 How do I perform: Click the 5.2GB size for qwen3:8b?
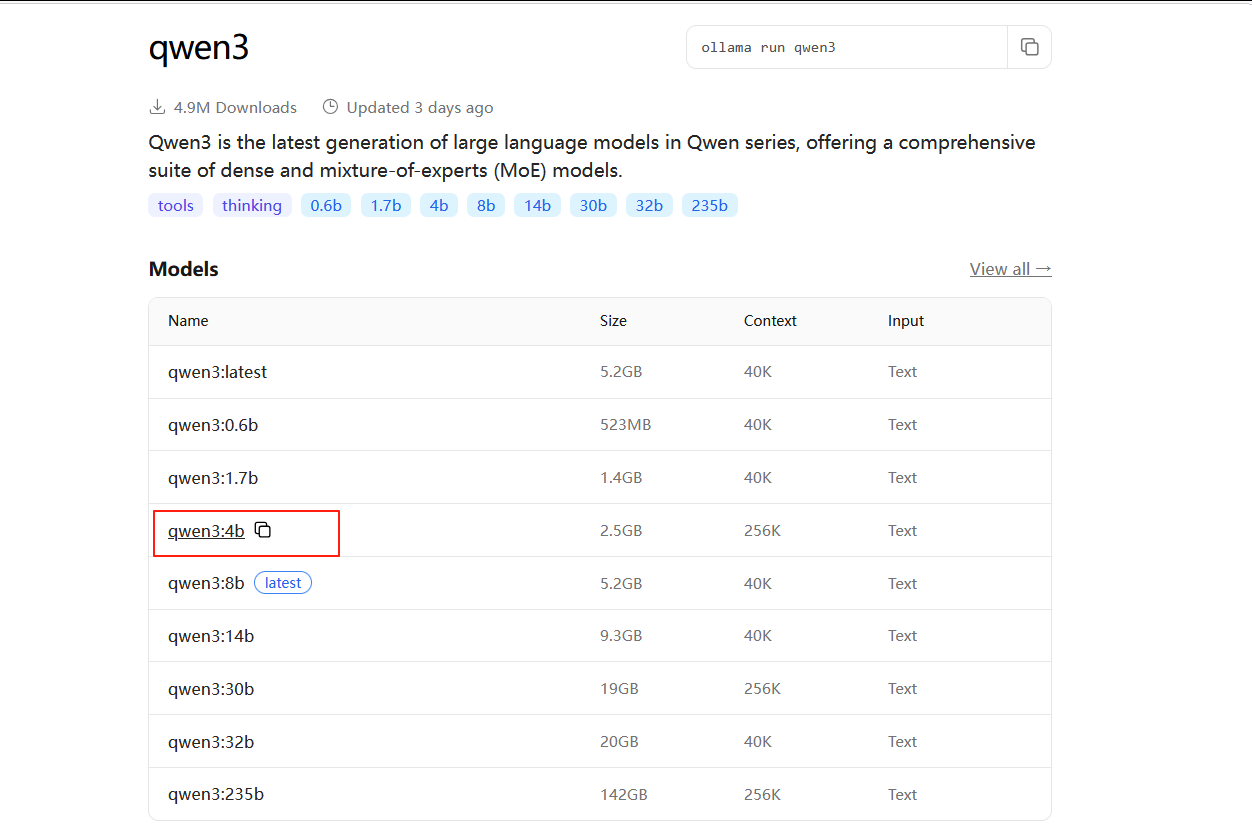621,583
